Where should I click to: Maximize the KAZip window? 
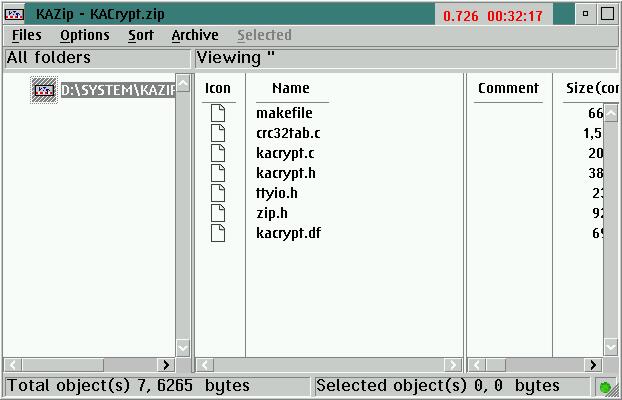607,14
